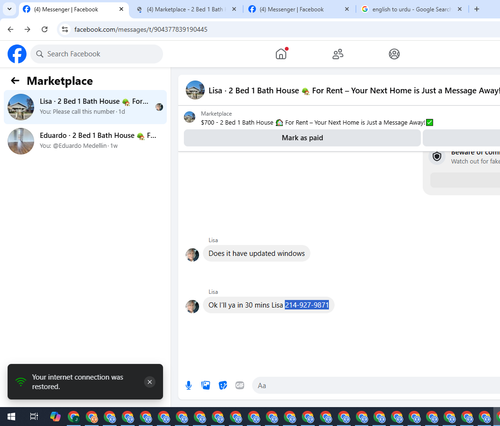500x426 pixels.
Task: Open the tab search dropdown chevron
Action: 9,9
